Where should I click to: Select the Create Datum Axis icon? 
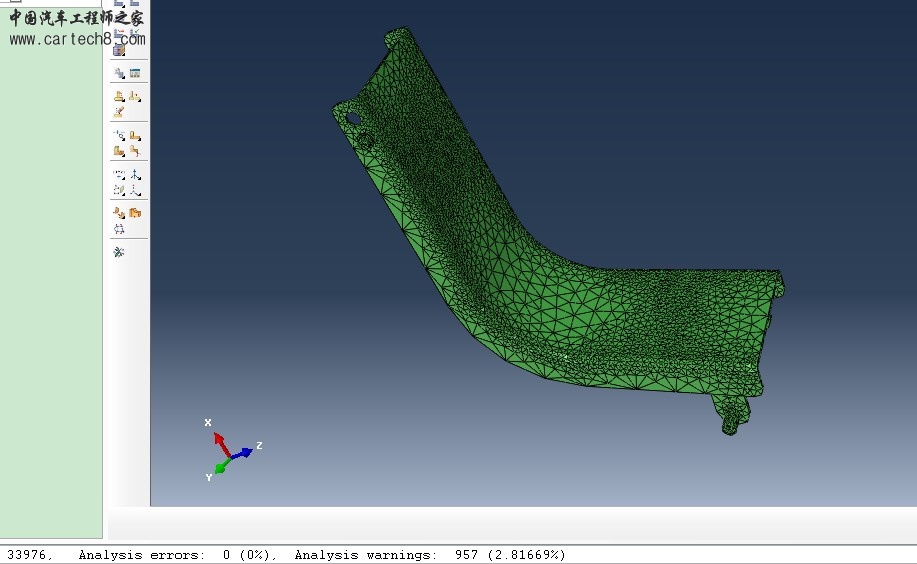click(x=135, y=174)
